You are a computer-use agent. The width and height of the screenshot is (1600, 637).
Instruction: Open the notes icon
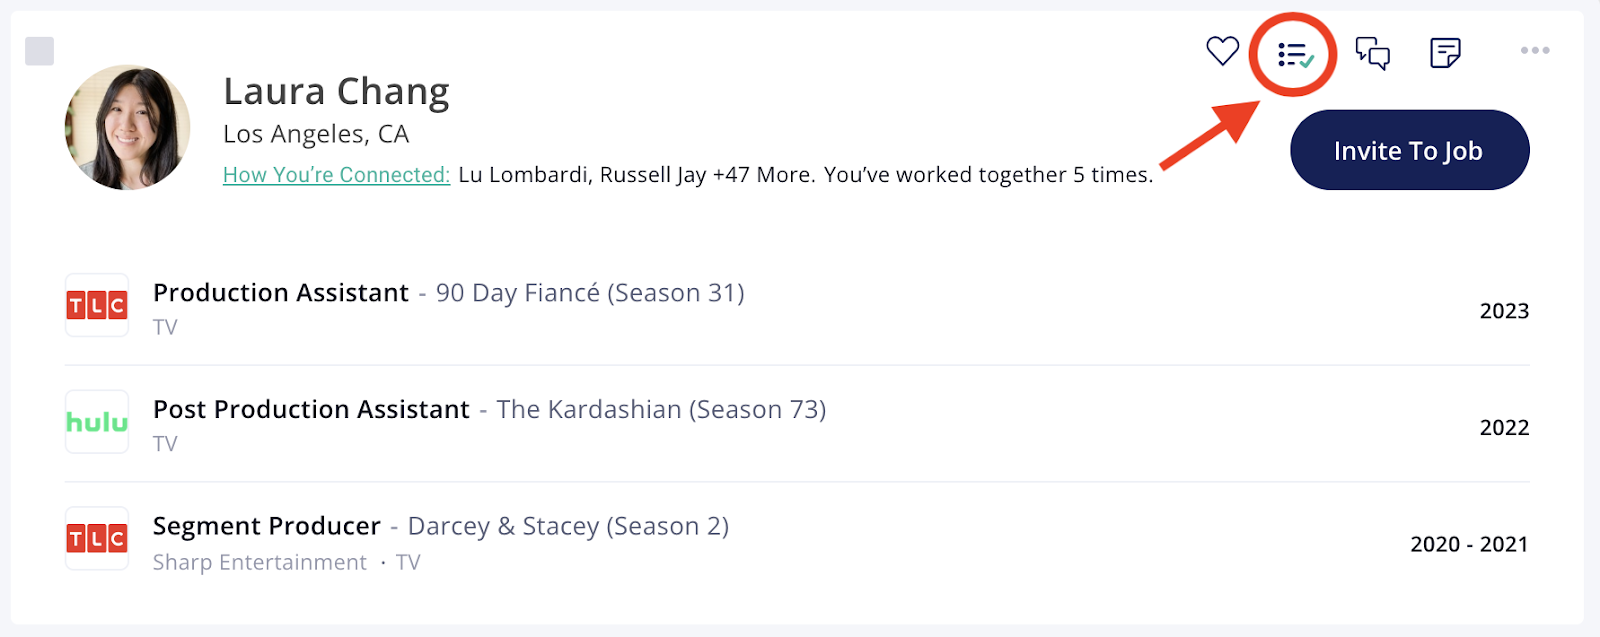(x=1445, y=53)
